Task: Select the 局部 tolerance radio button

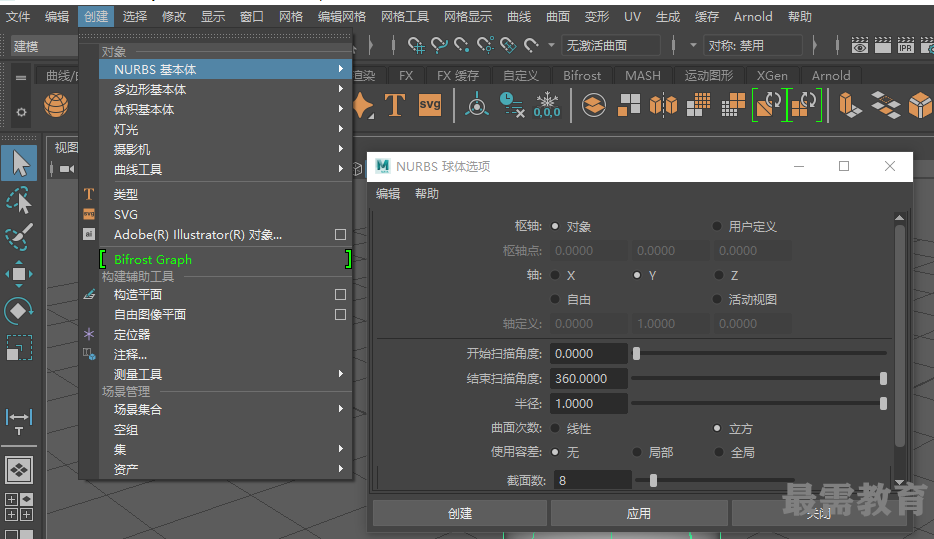Action: tap(637, 452)
